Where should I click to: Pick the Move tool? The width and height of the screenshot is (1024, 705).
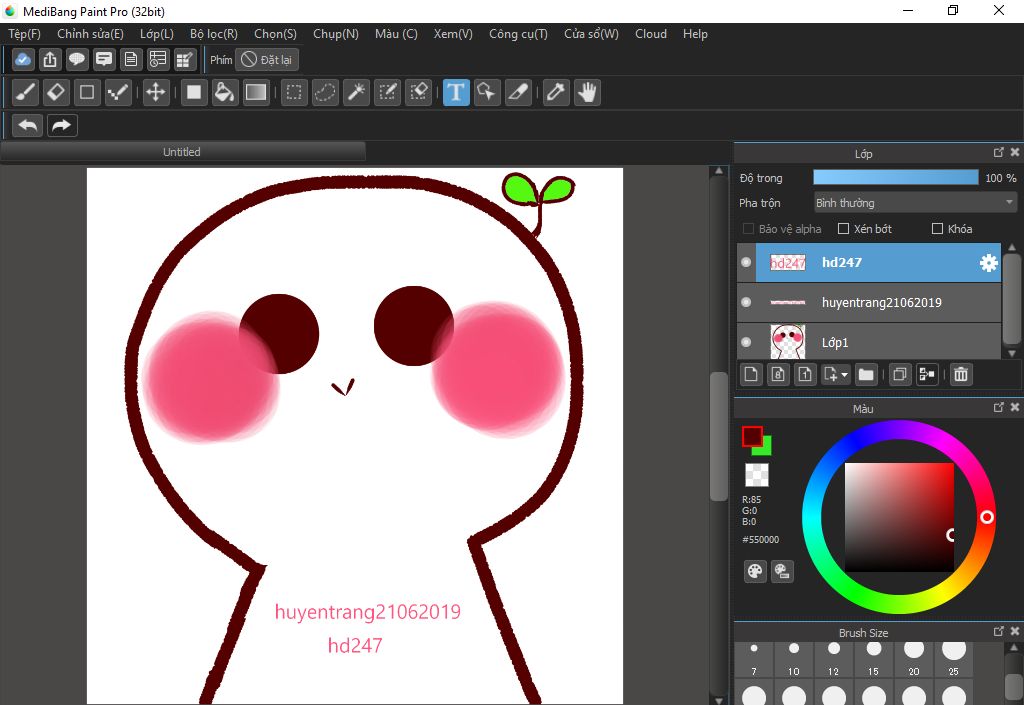pos(155,93)
